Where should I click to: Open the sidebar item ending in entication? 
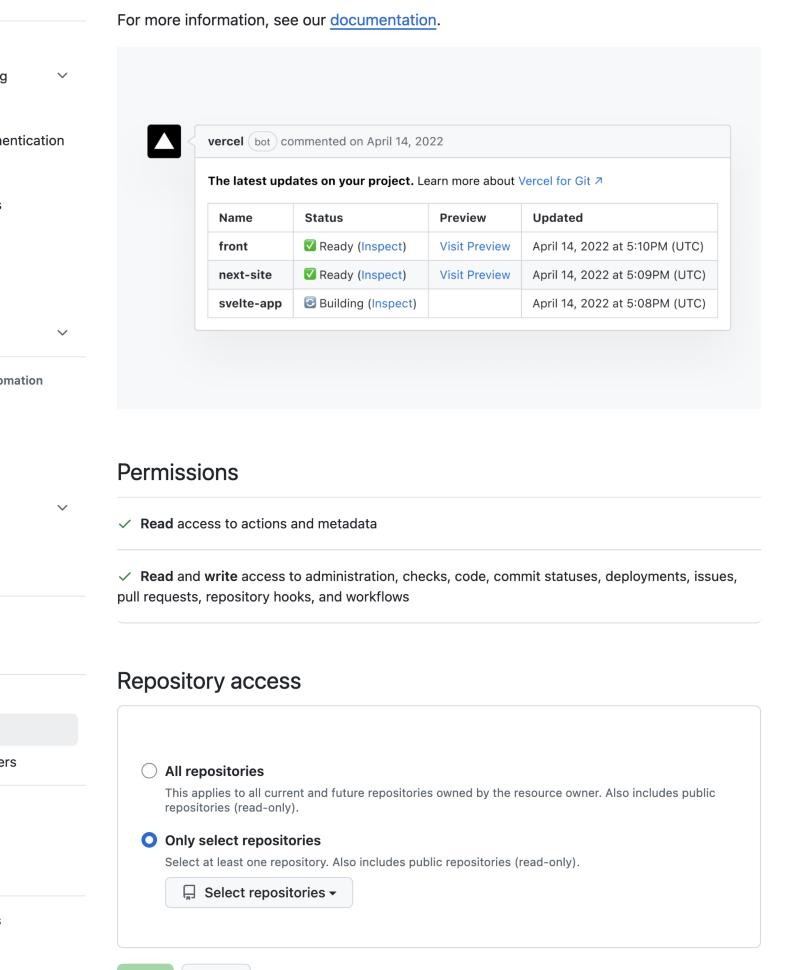(x=32, y=141)
